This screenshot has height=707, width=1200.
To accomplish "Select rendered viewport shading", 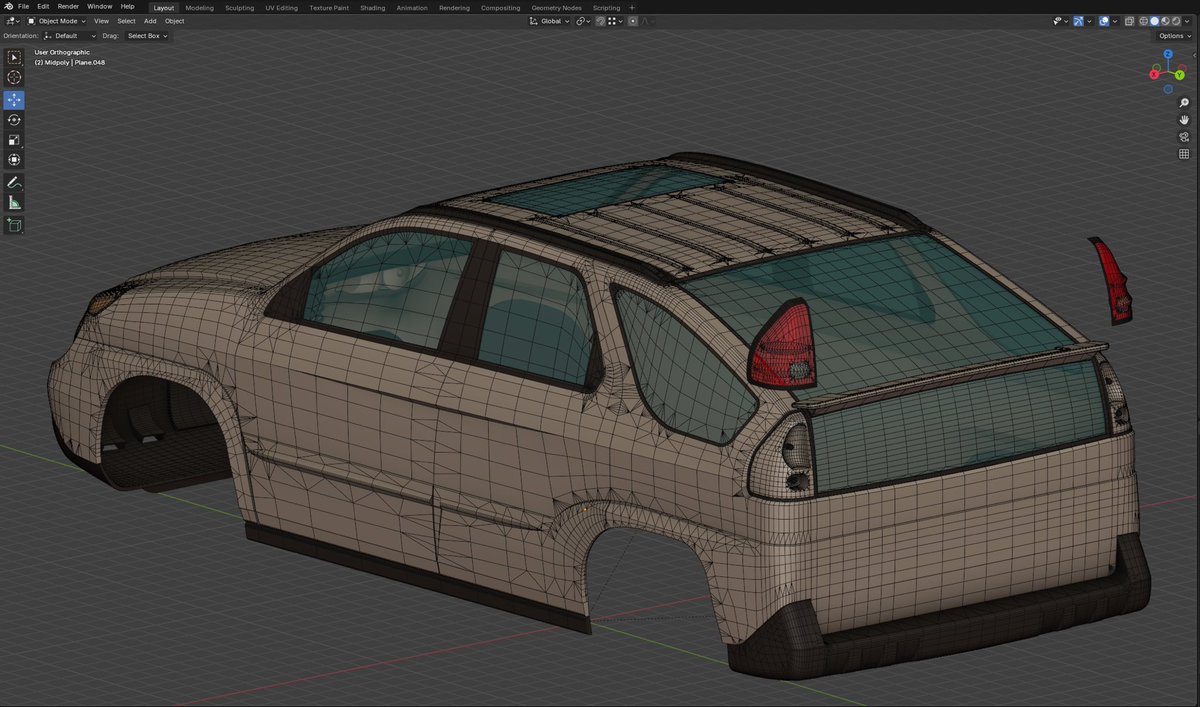I will click(1176, 21).
